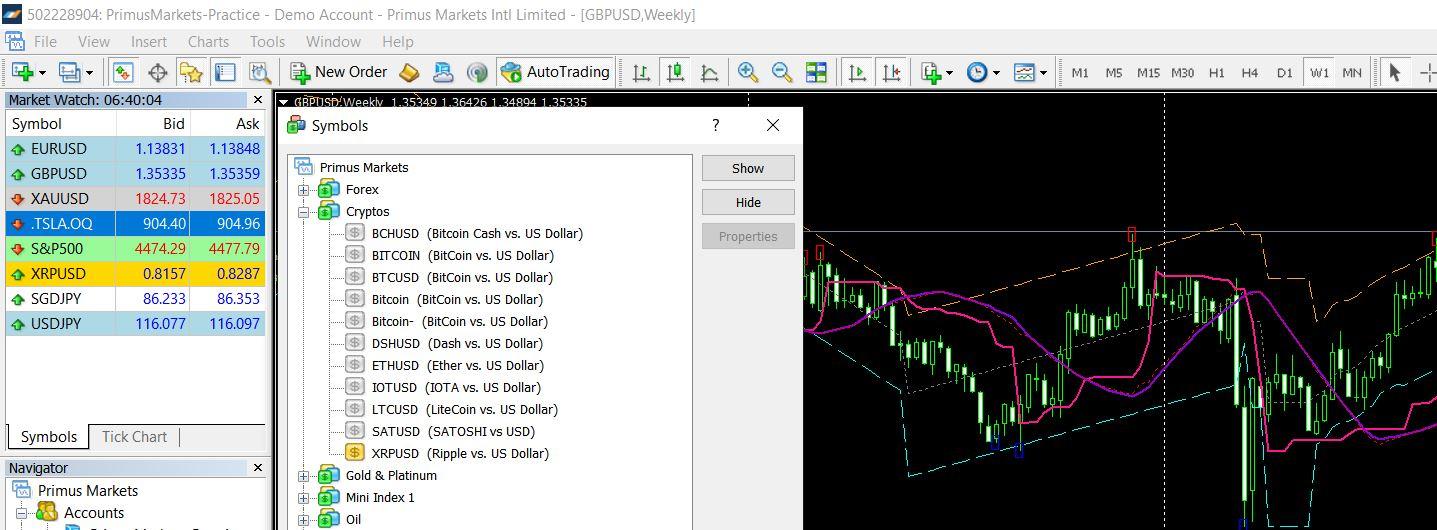Screen dimensions: 1437x530
Task: Open the Strategy Tester magnifier icon
Action: (260, 72)
